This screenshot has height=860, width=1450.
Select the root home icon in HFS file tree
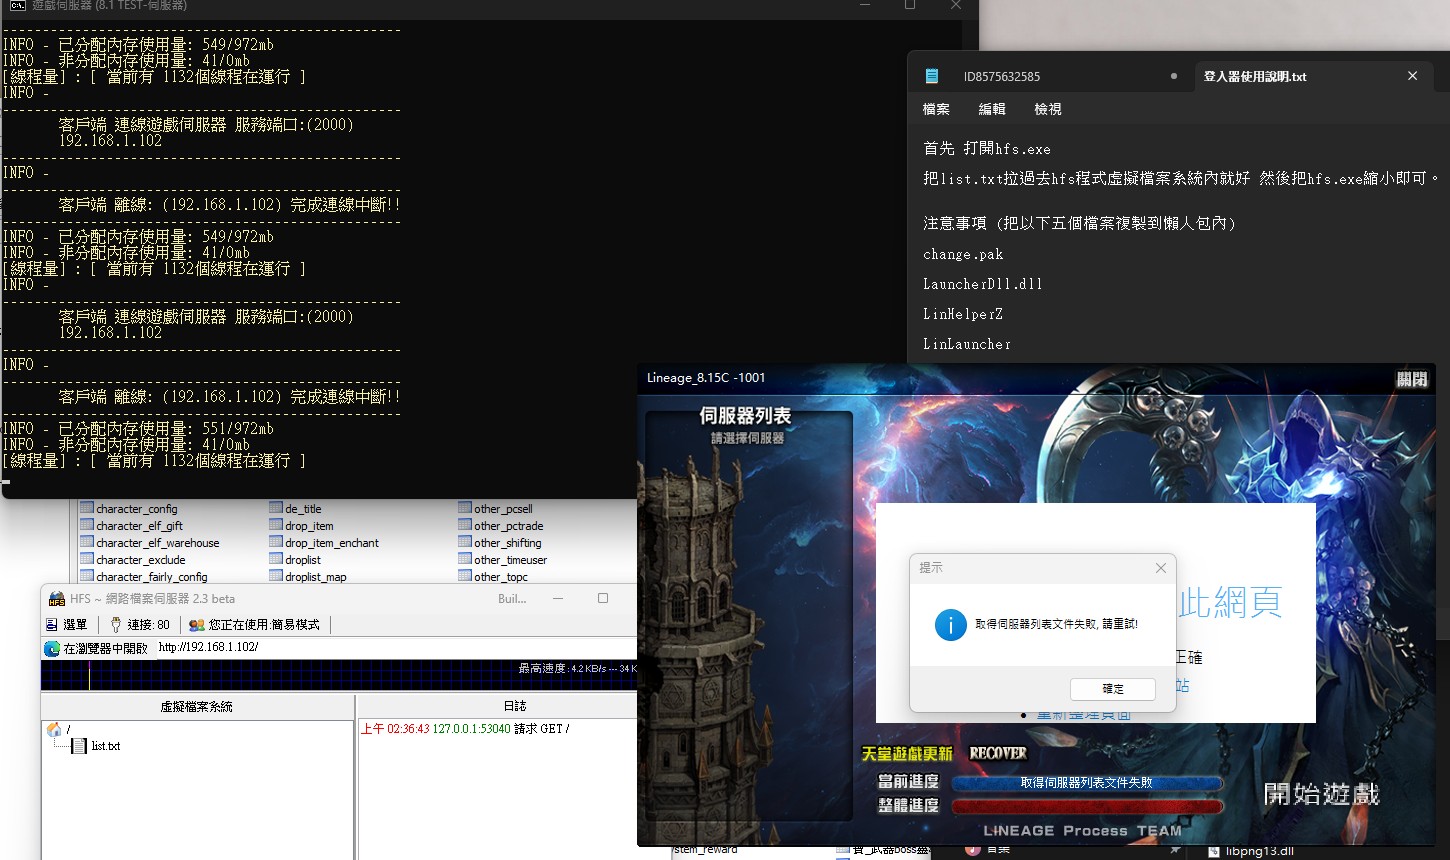(x=54, y=729)
